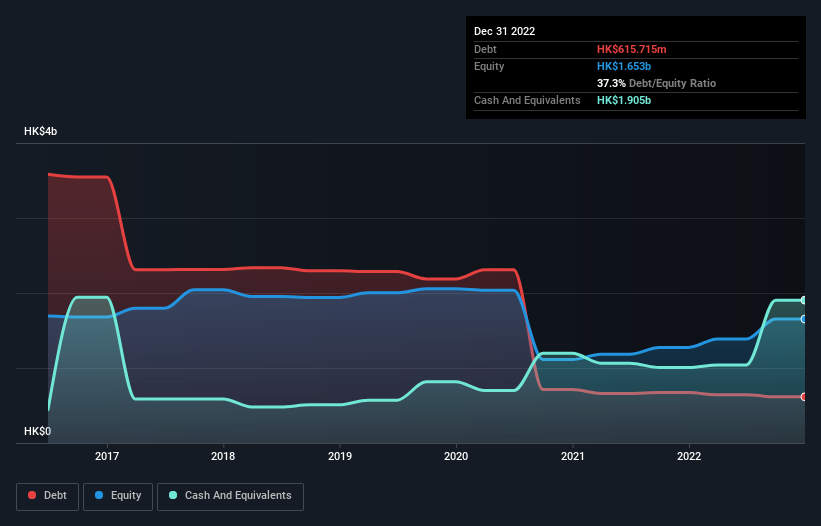
Task: Click the 37.3% Debt/Equity Ratio text
Action: 656,83
